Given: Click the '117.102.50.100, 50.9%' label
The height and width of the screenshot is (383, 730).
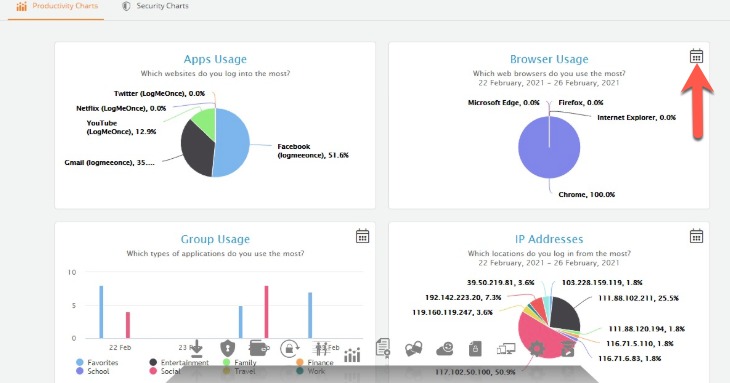Looking at the screenshot, I should click(x=475, y=372).
